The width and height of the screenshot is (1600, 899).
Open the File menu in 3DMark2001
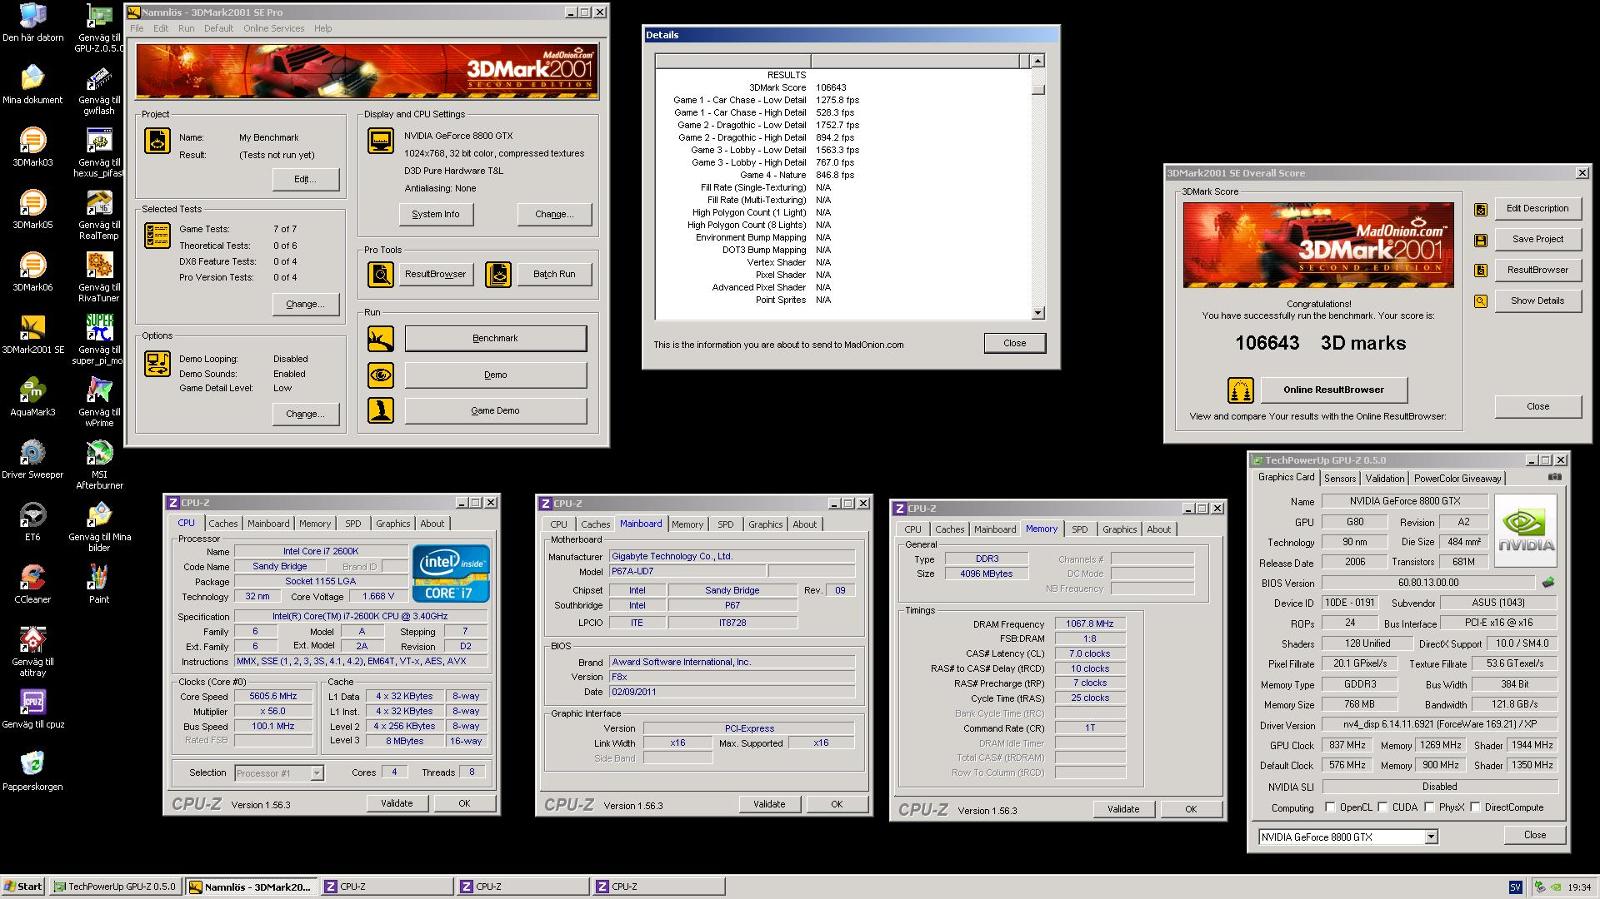click(137, 28)
